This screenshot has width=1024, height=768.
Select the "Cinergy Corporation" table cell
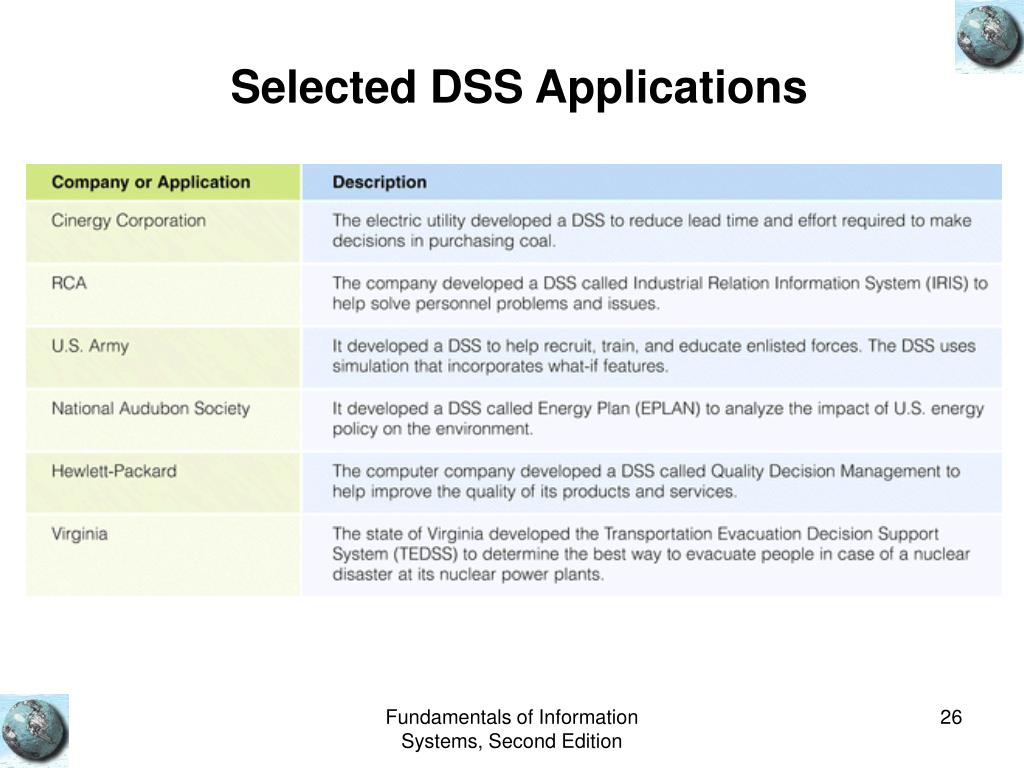[x=163, y=232]
